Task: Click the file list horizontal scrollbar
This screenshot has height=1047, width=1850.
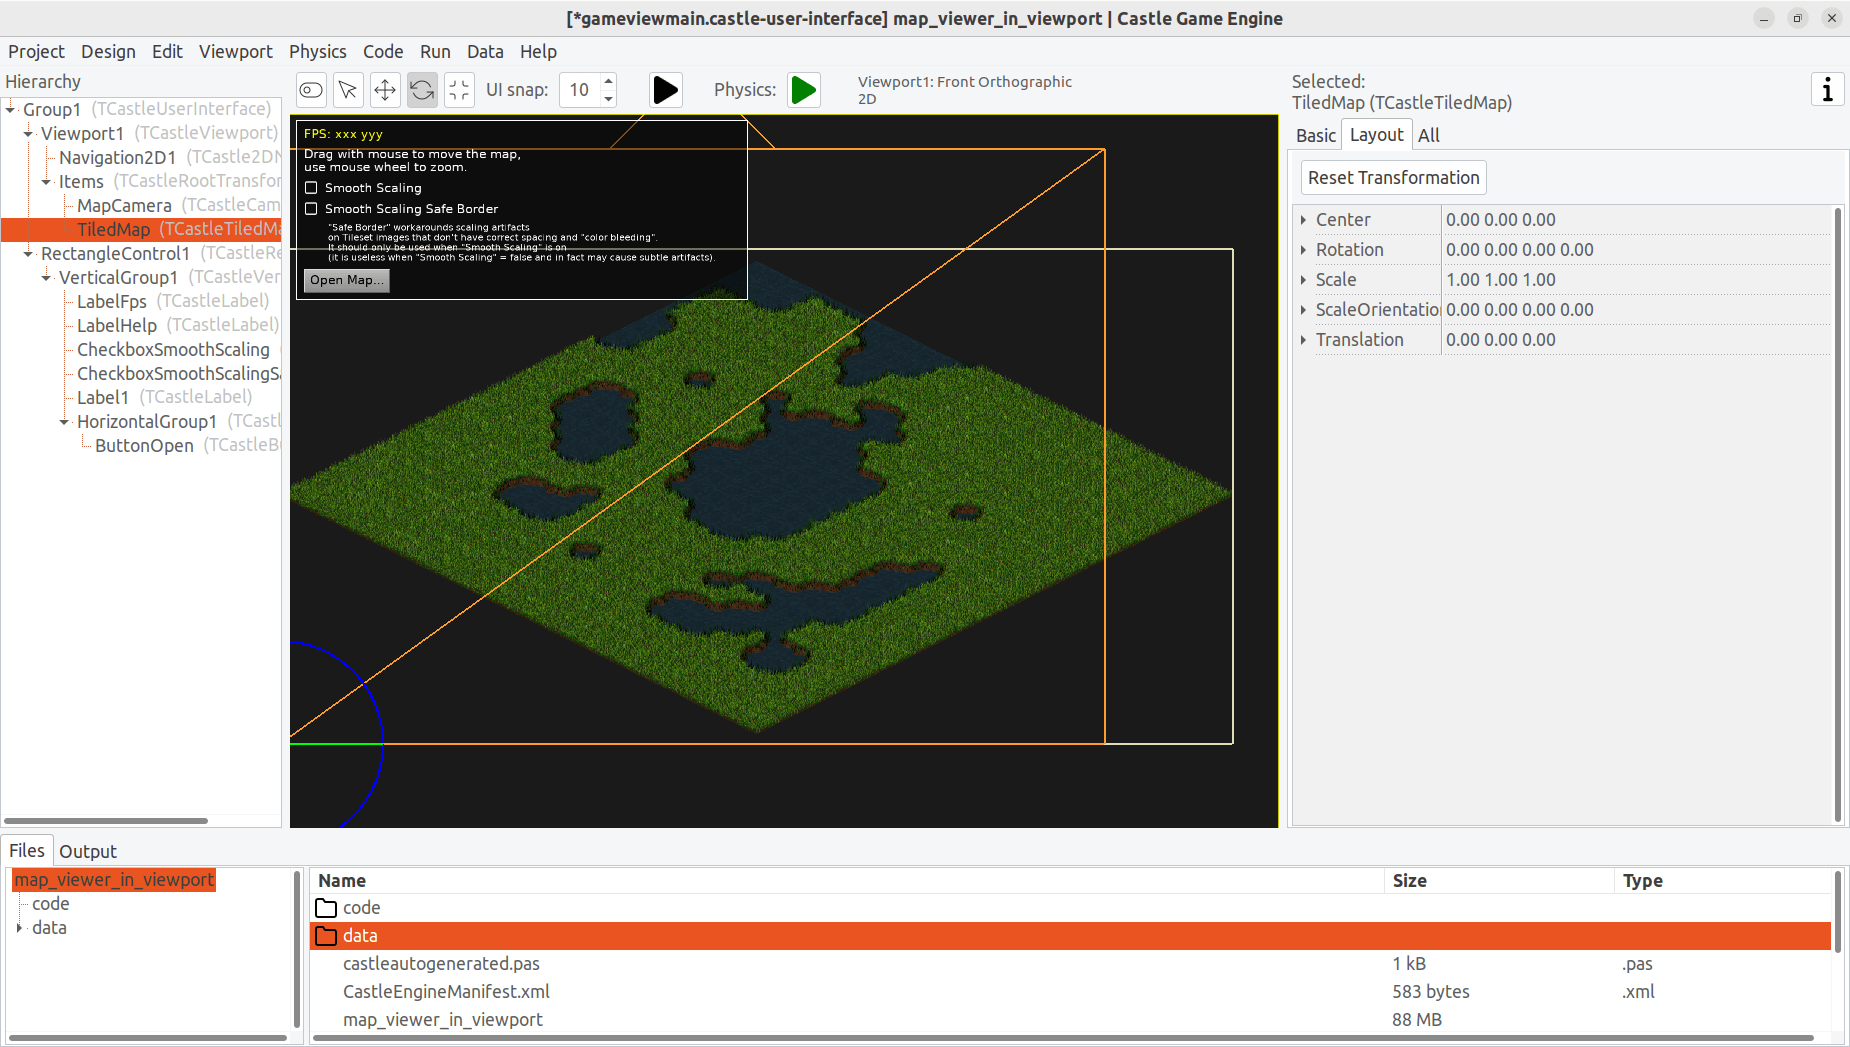Action: pos(1063,1038)
